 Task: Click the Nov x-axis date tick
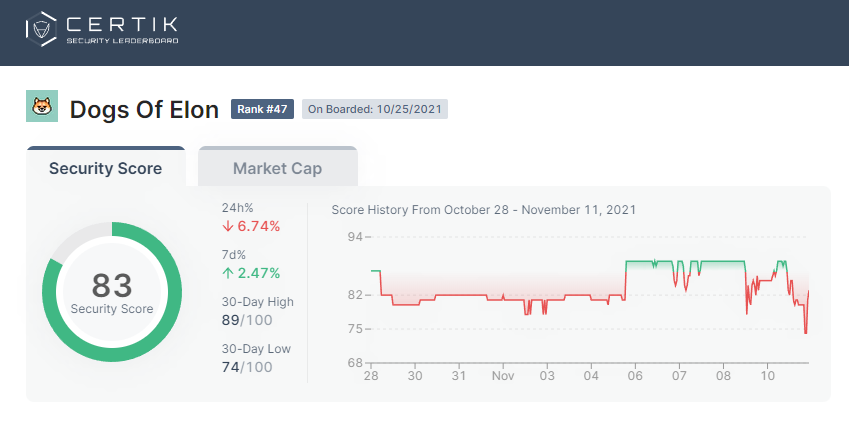503,375
